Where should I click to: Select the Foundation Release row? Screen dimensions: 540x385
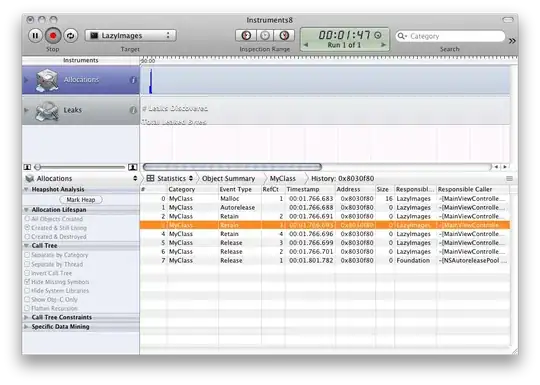325,261
